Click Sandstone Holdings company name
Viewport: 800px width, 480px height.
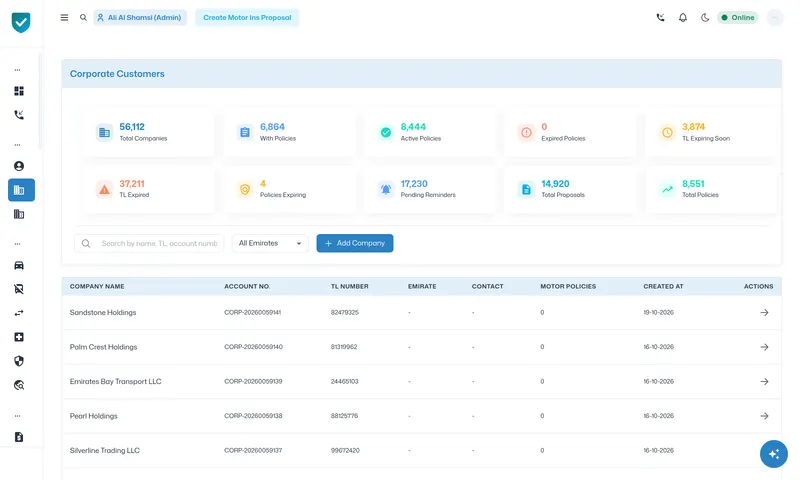pos(103,313)
